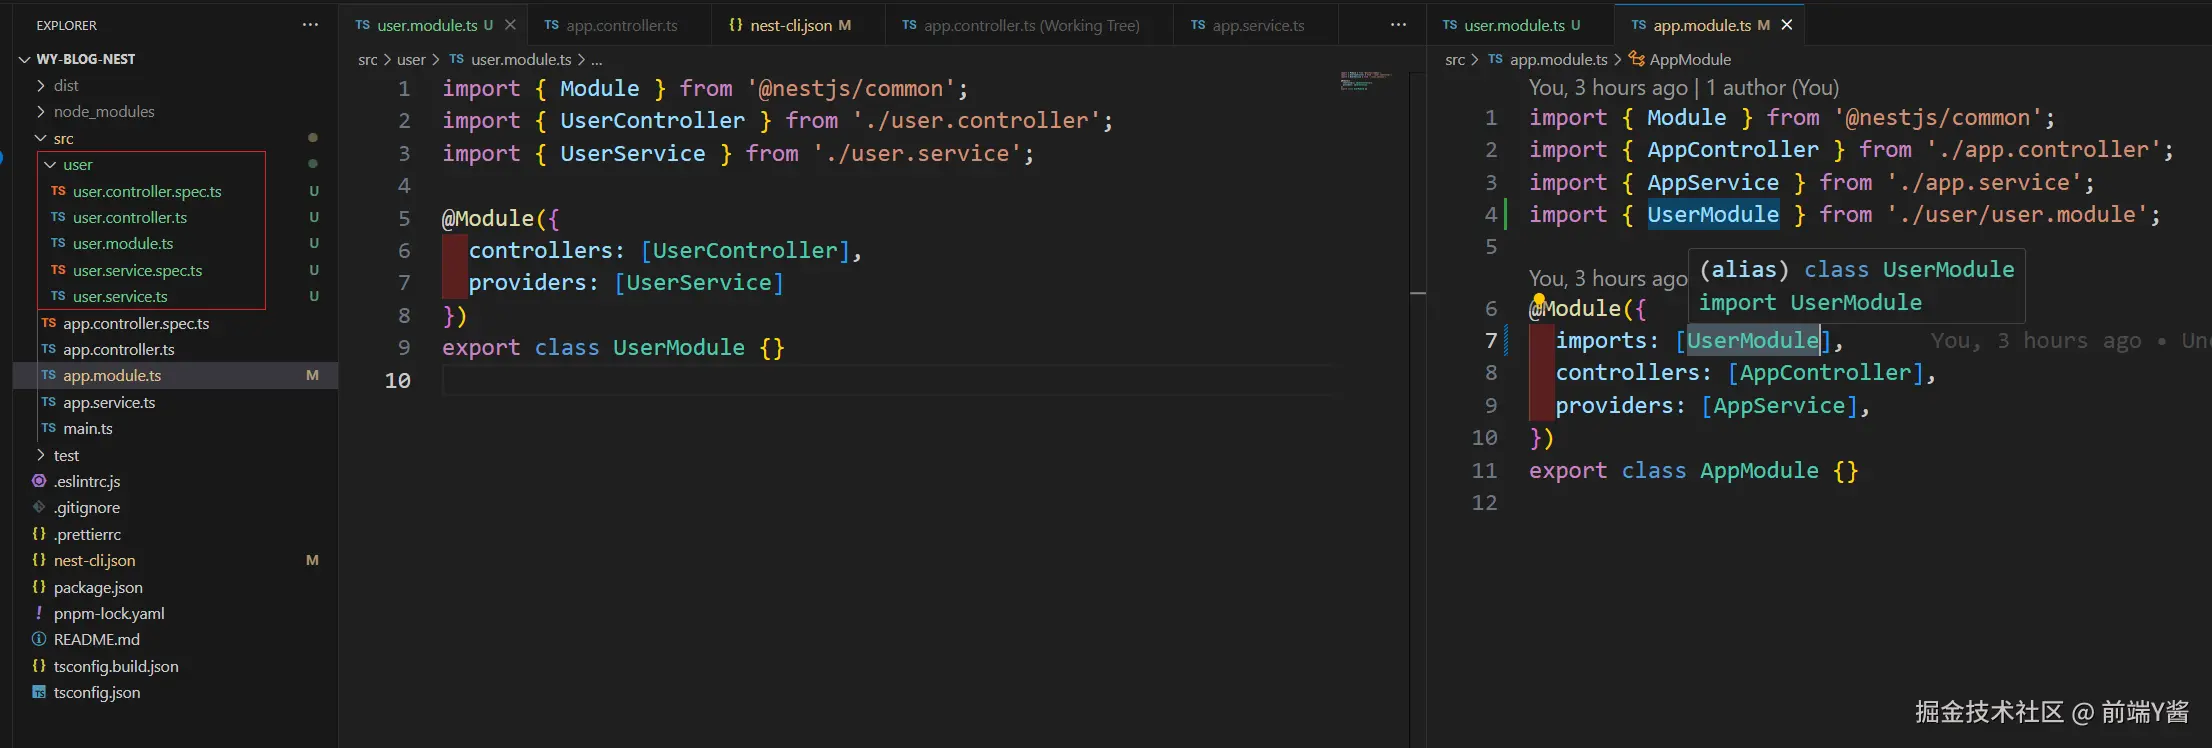2212x748 pixels.
Task: Click src breadcrumb in left editor
Action: click(368, 60)
